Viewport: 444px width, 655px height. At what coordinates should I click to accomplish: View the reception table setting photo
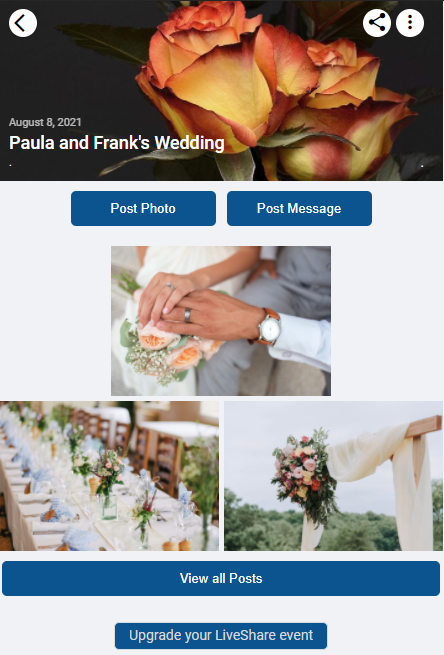pyautogui.click(x=109, y=476)
